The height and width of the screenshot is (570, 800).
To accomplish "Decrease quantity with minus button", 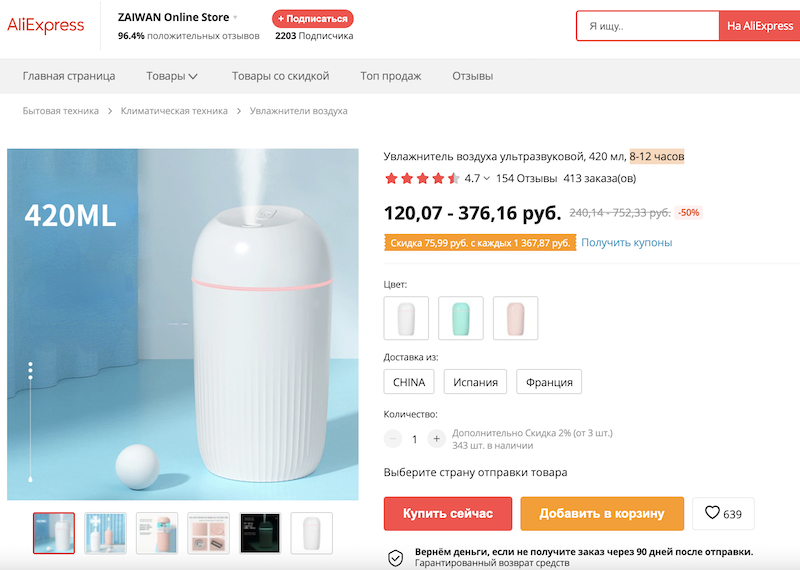I will 393,439.
